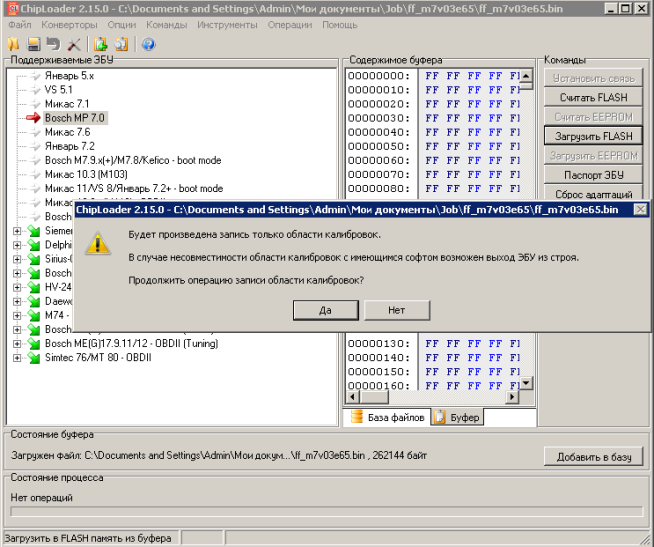Click the hex buffer horizontal scrollbar
Viewport: 654px width, 547px height.
coord(432,399)
